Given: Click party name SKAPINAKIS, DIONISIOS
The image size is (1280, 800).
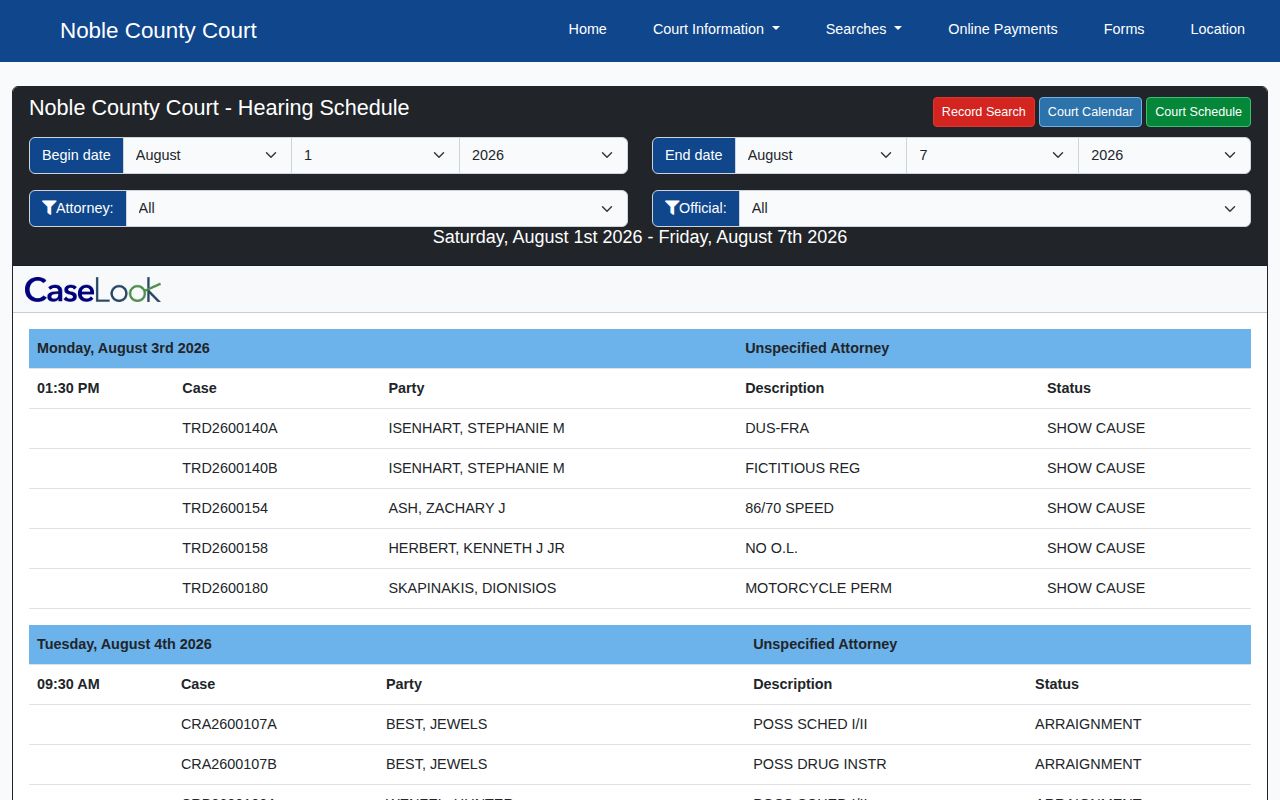Looking at the screenshot, I should (x=472, y=588).
